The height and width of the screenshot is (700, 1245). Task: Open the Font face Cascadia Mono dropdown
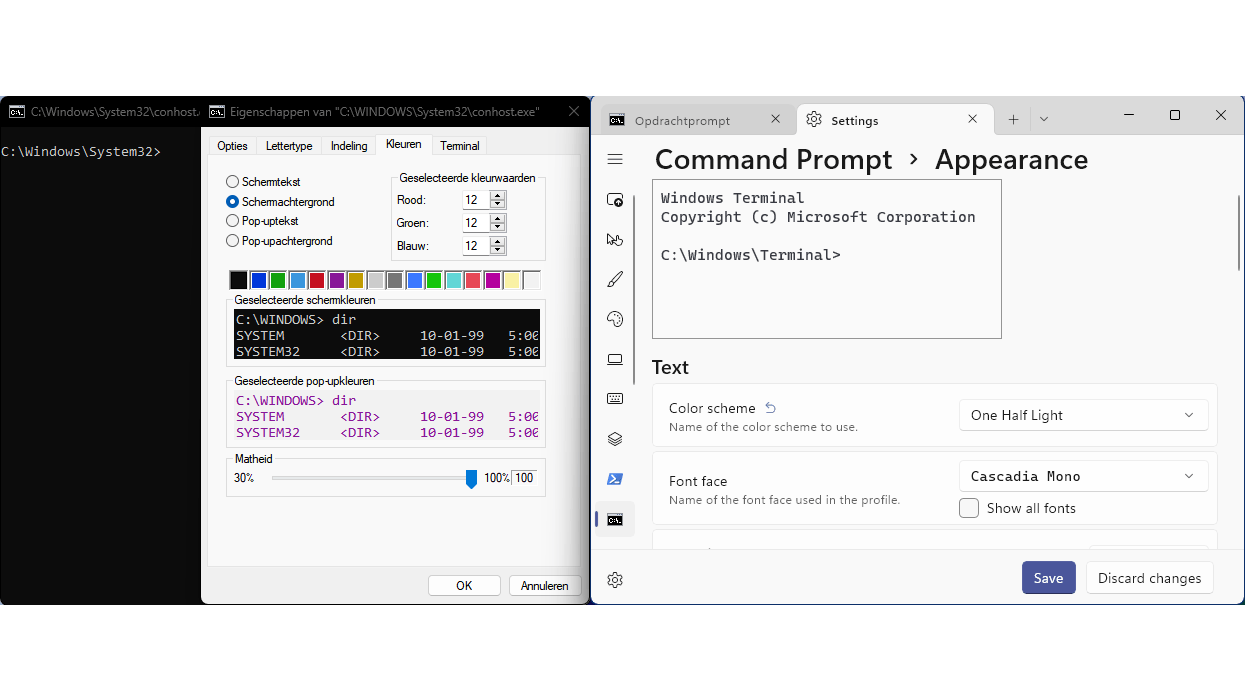(1083, 476)
